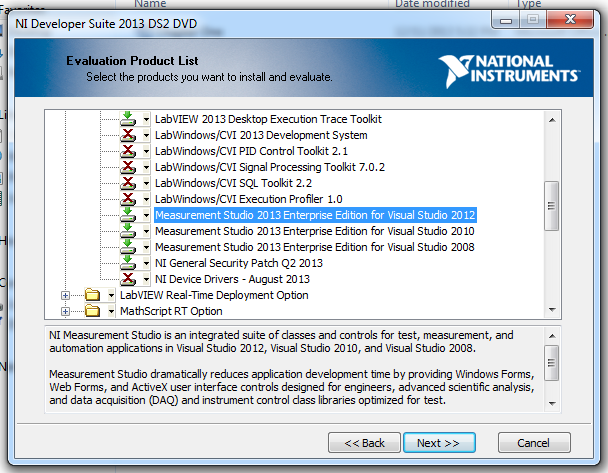Click the red X icon for LabWindows/CVI PID Control Toolkit 2.1
This screenshot has width=608, height=473.
[x=128, y=151]
